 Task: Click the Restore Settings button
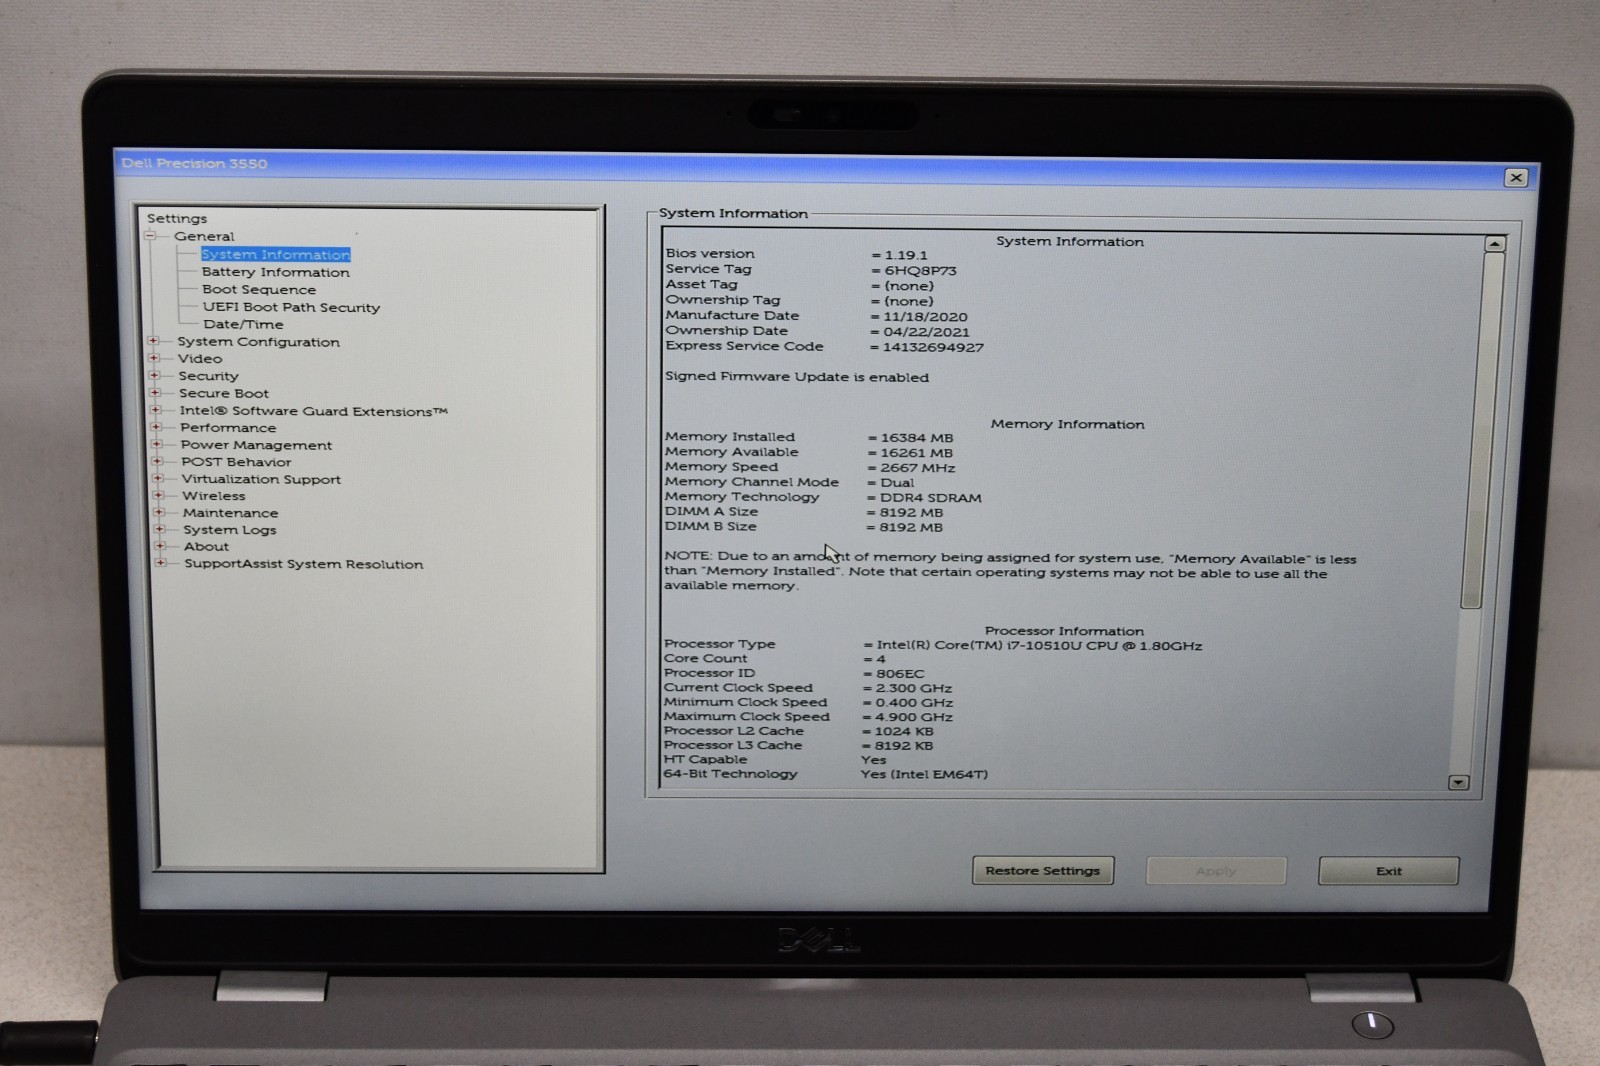click(1043, 871)
